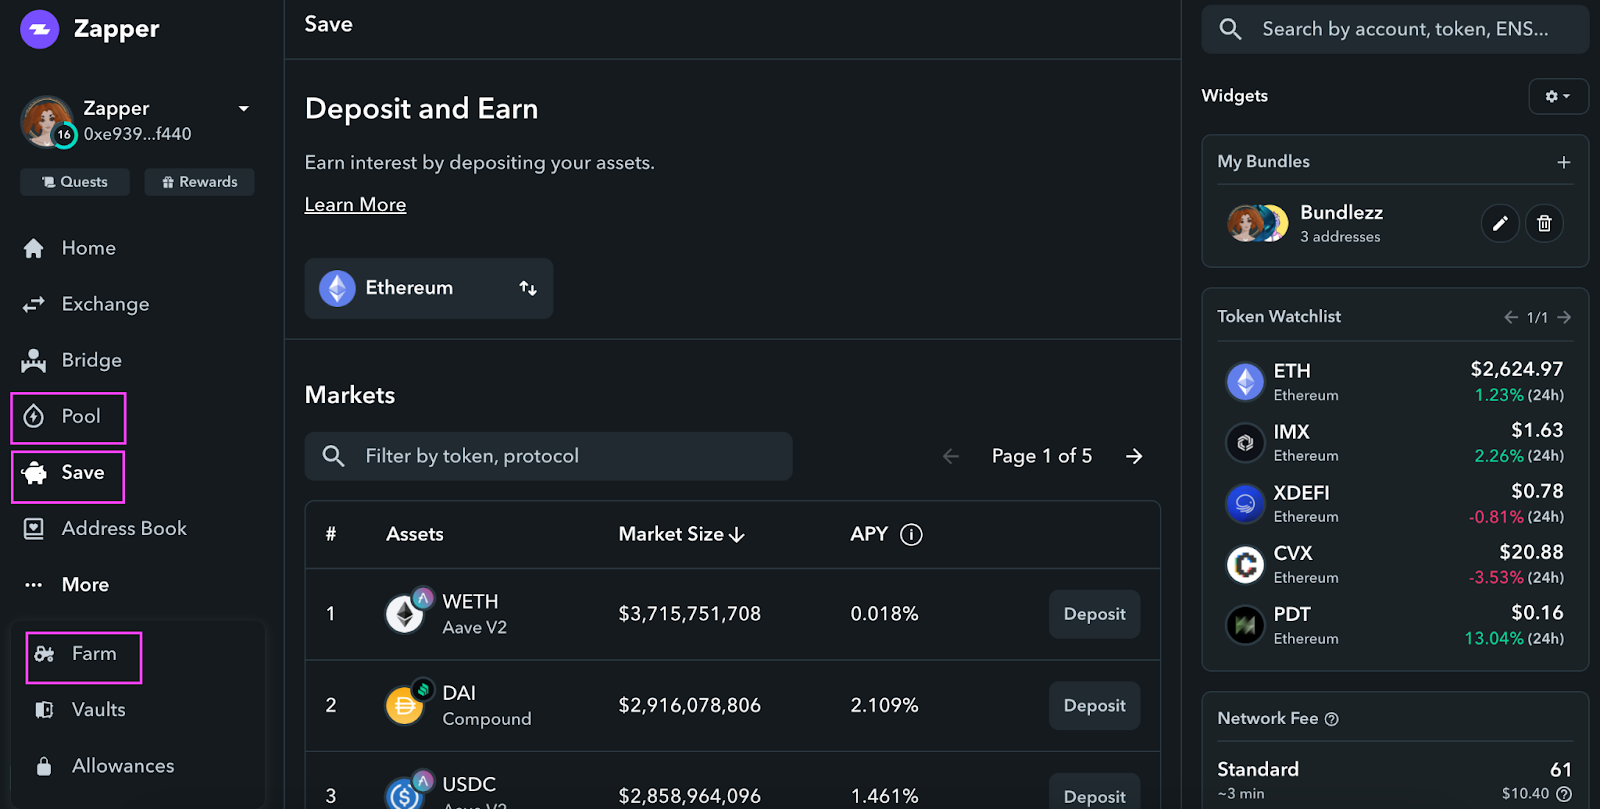Open the Exchange page
1600x809 pixels.
[x=85, y=304]
